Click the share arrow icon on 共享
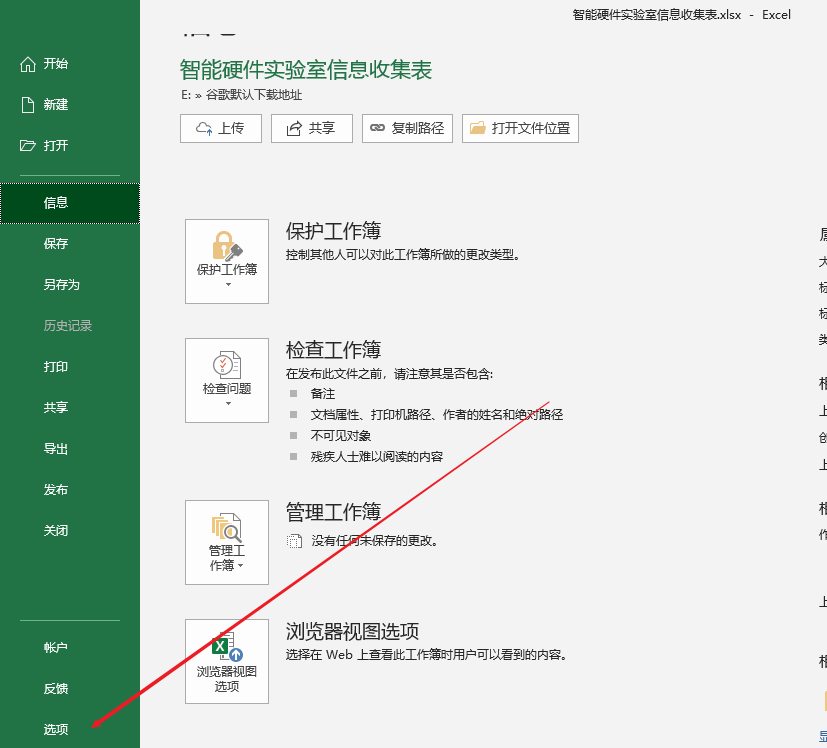Viewport: 827px width, 748px height. coord(294,129)
